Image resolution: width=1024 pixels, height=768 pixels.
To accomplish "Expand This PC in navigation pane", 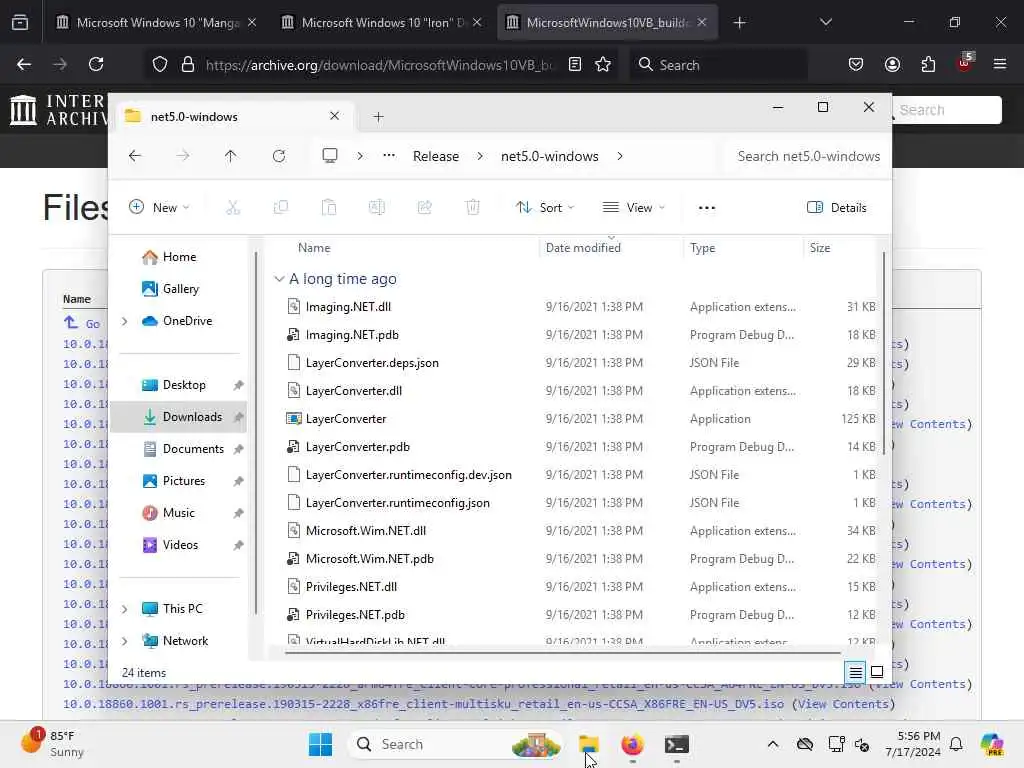I will [x=125, y=609].
